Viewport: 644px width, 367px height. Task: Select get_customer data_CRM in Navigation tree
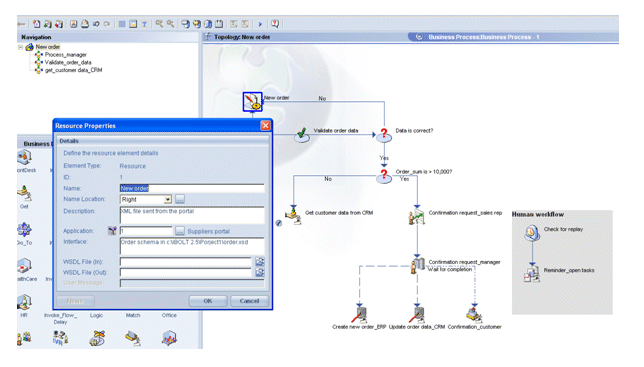(x=74, y=70)
